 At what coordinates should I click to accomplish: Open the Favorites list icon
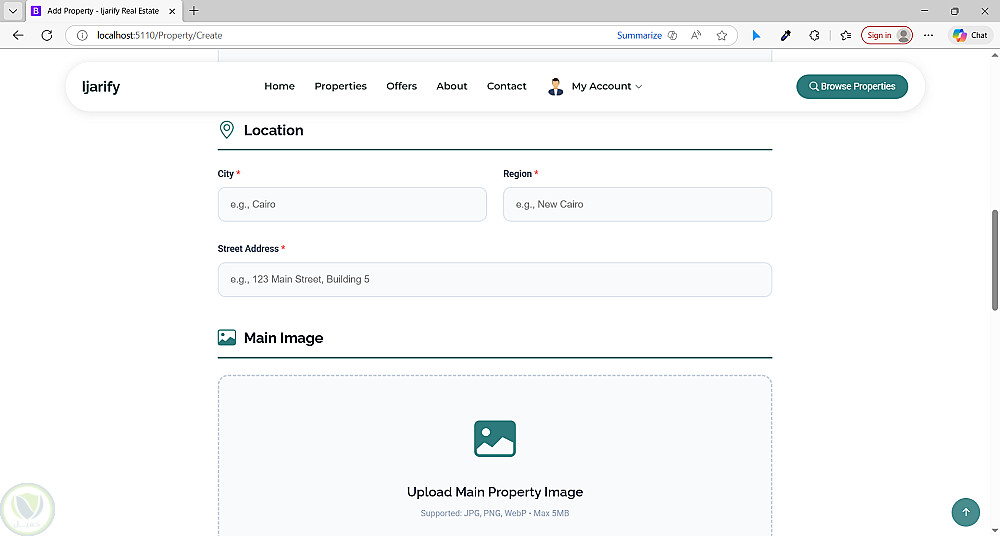pos(845,35)
